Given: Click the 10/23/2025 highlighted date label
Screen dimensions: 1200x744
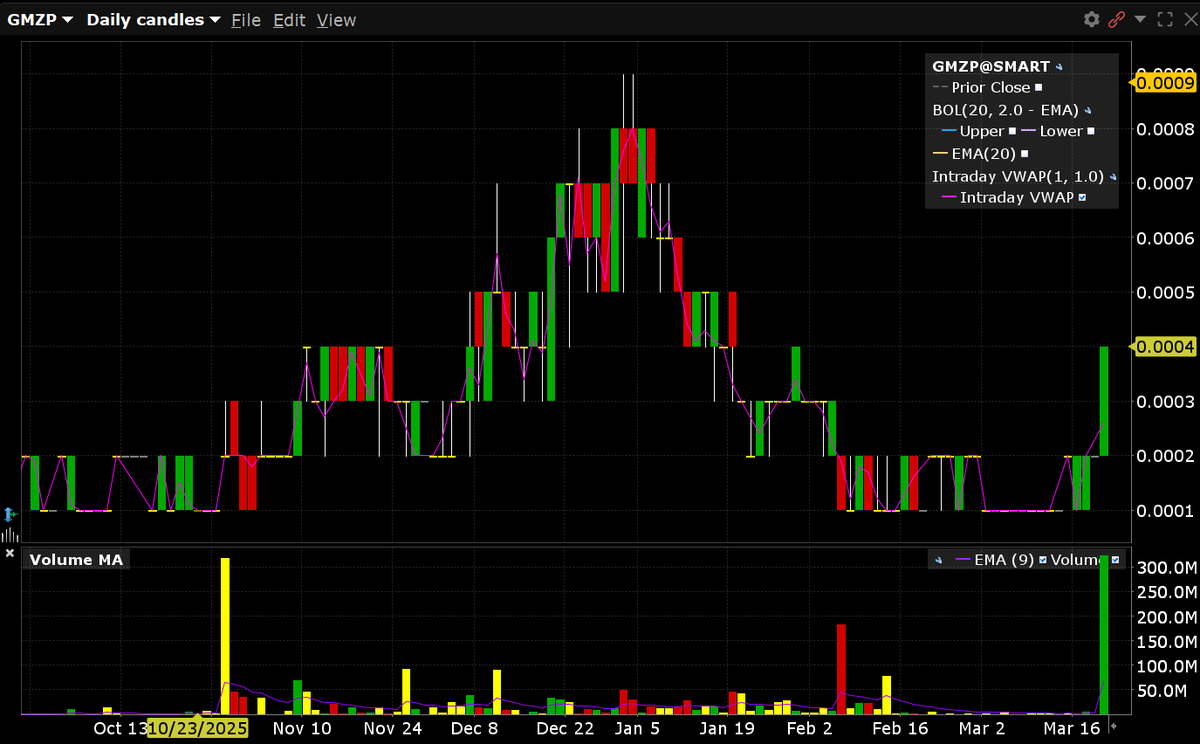Looking at the screenshot, I should (x=198, y=728).
